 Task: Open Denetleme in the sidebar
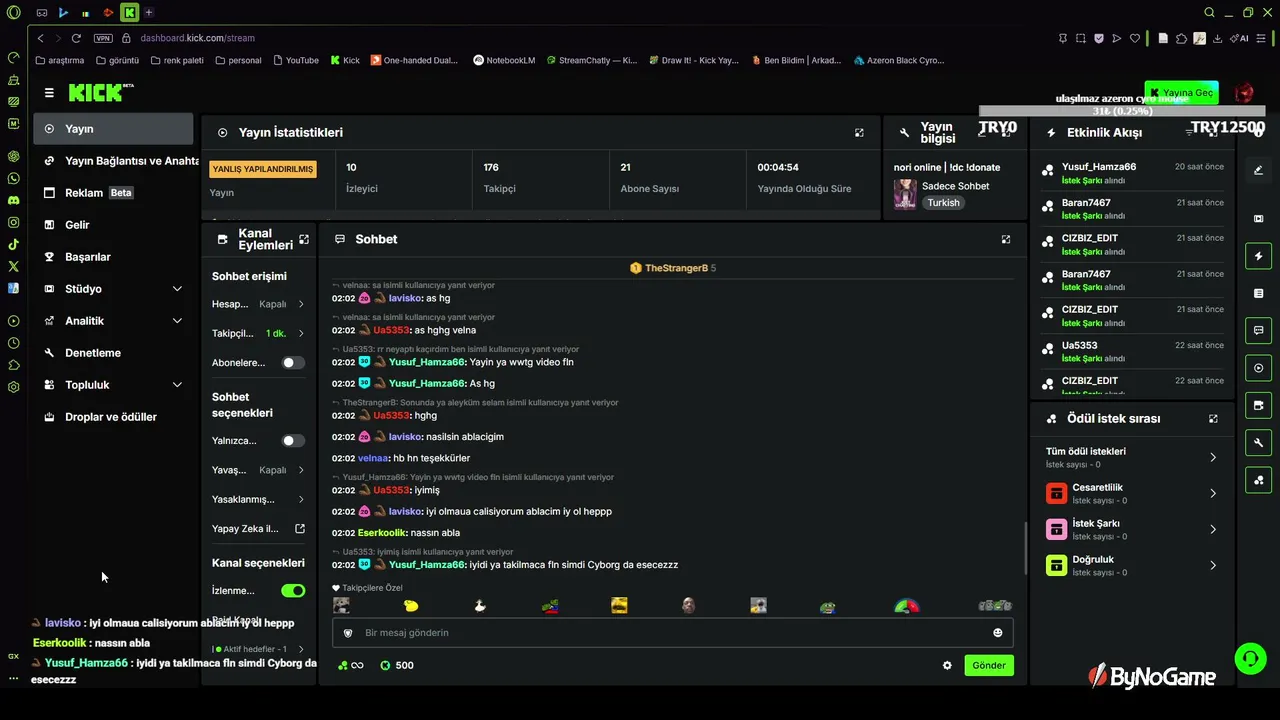pos(113,353)
